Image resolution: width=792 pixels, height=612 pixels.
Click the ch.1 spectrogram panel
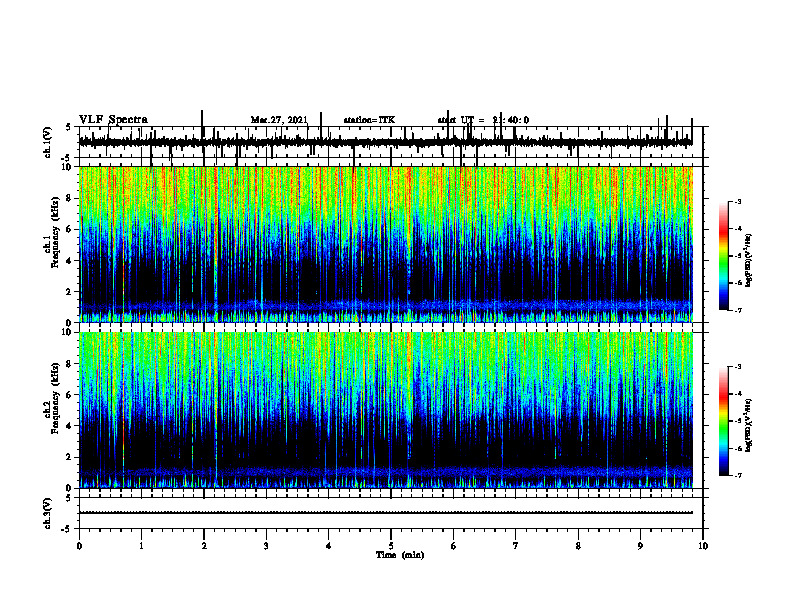click(386, 244)
